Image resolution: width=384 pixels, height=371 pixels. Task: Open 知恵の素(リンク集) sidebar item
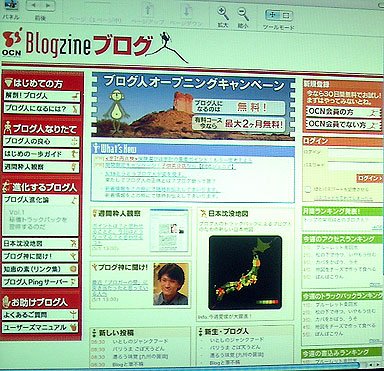click(40, 269)
